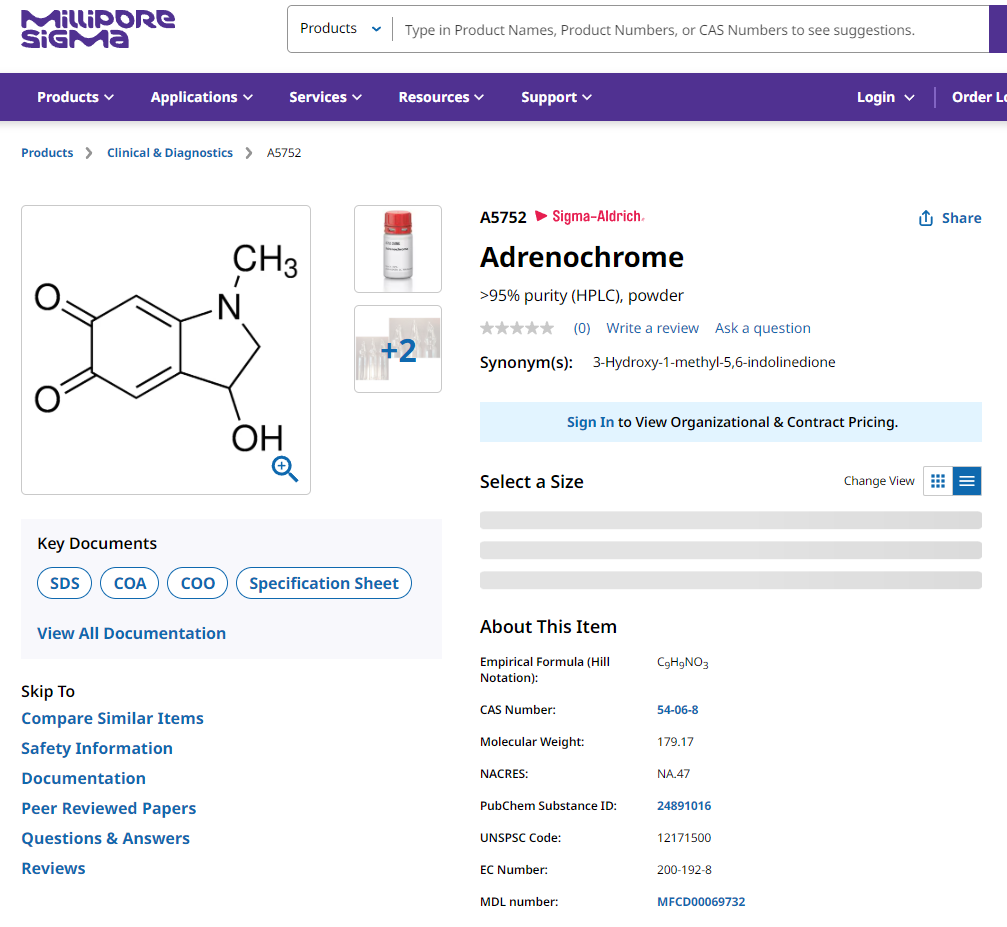Open the Login dropdown

(886, 97)
